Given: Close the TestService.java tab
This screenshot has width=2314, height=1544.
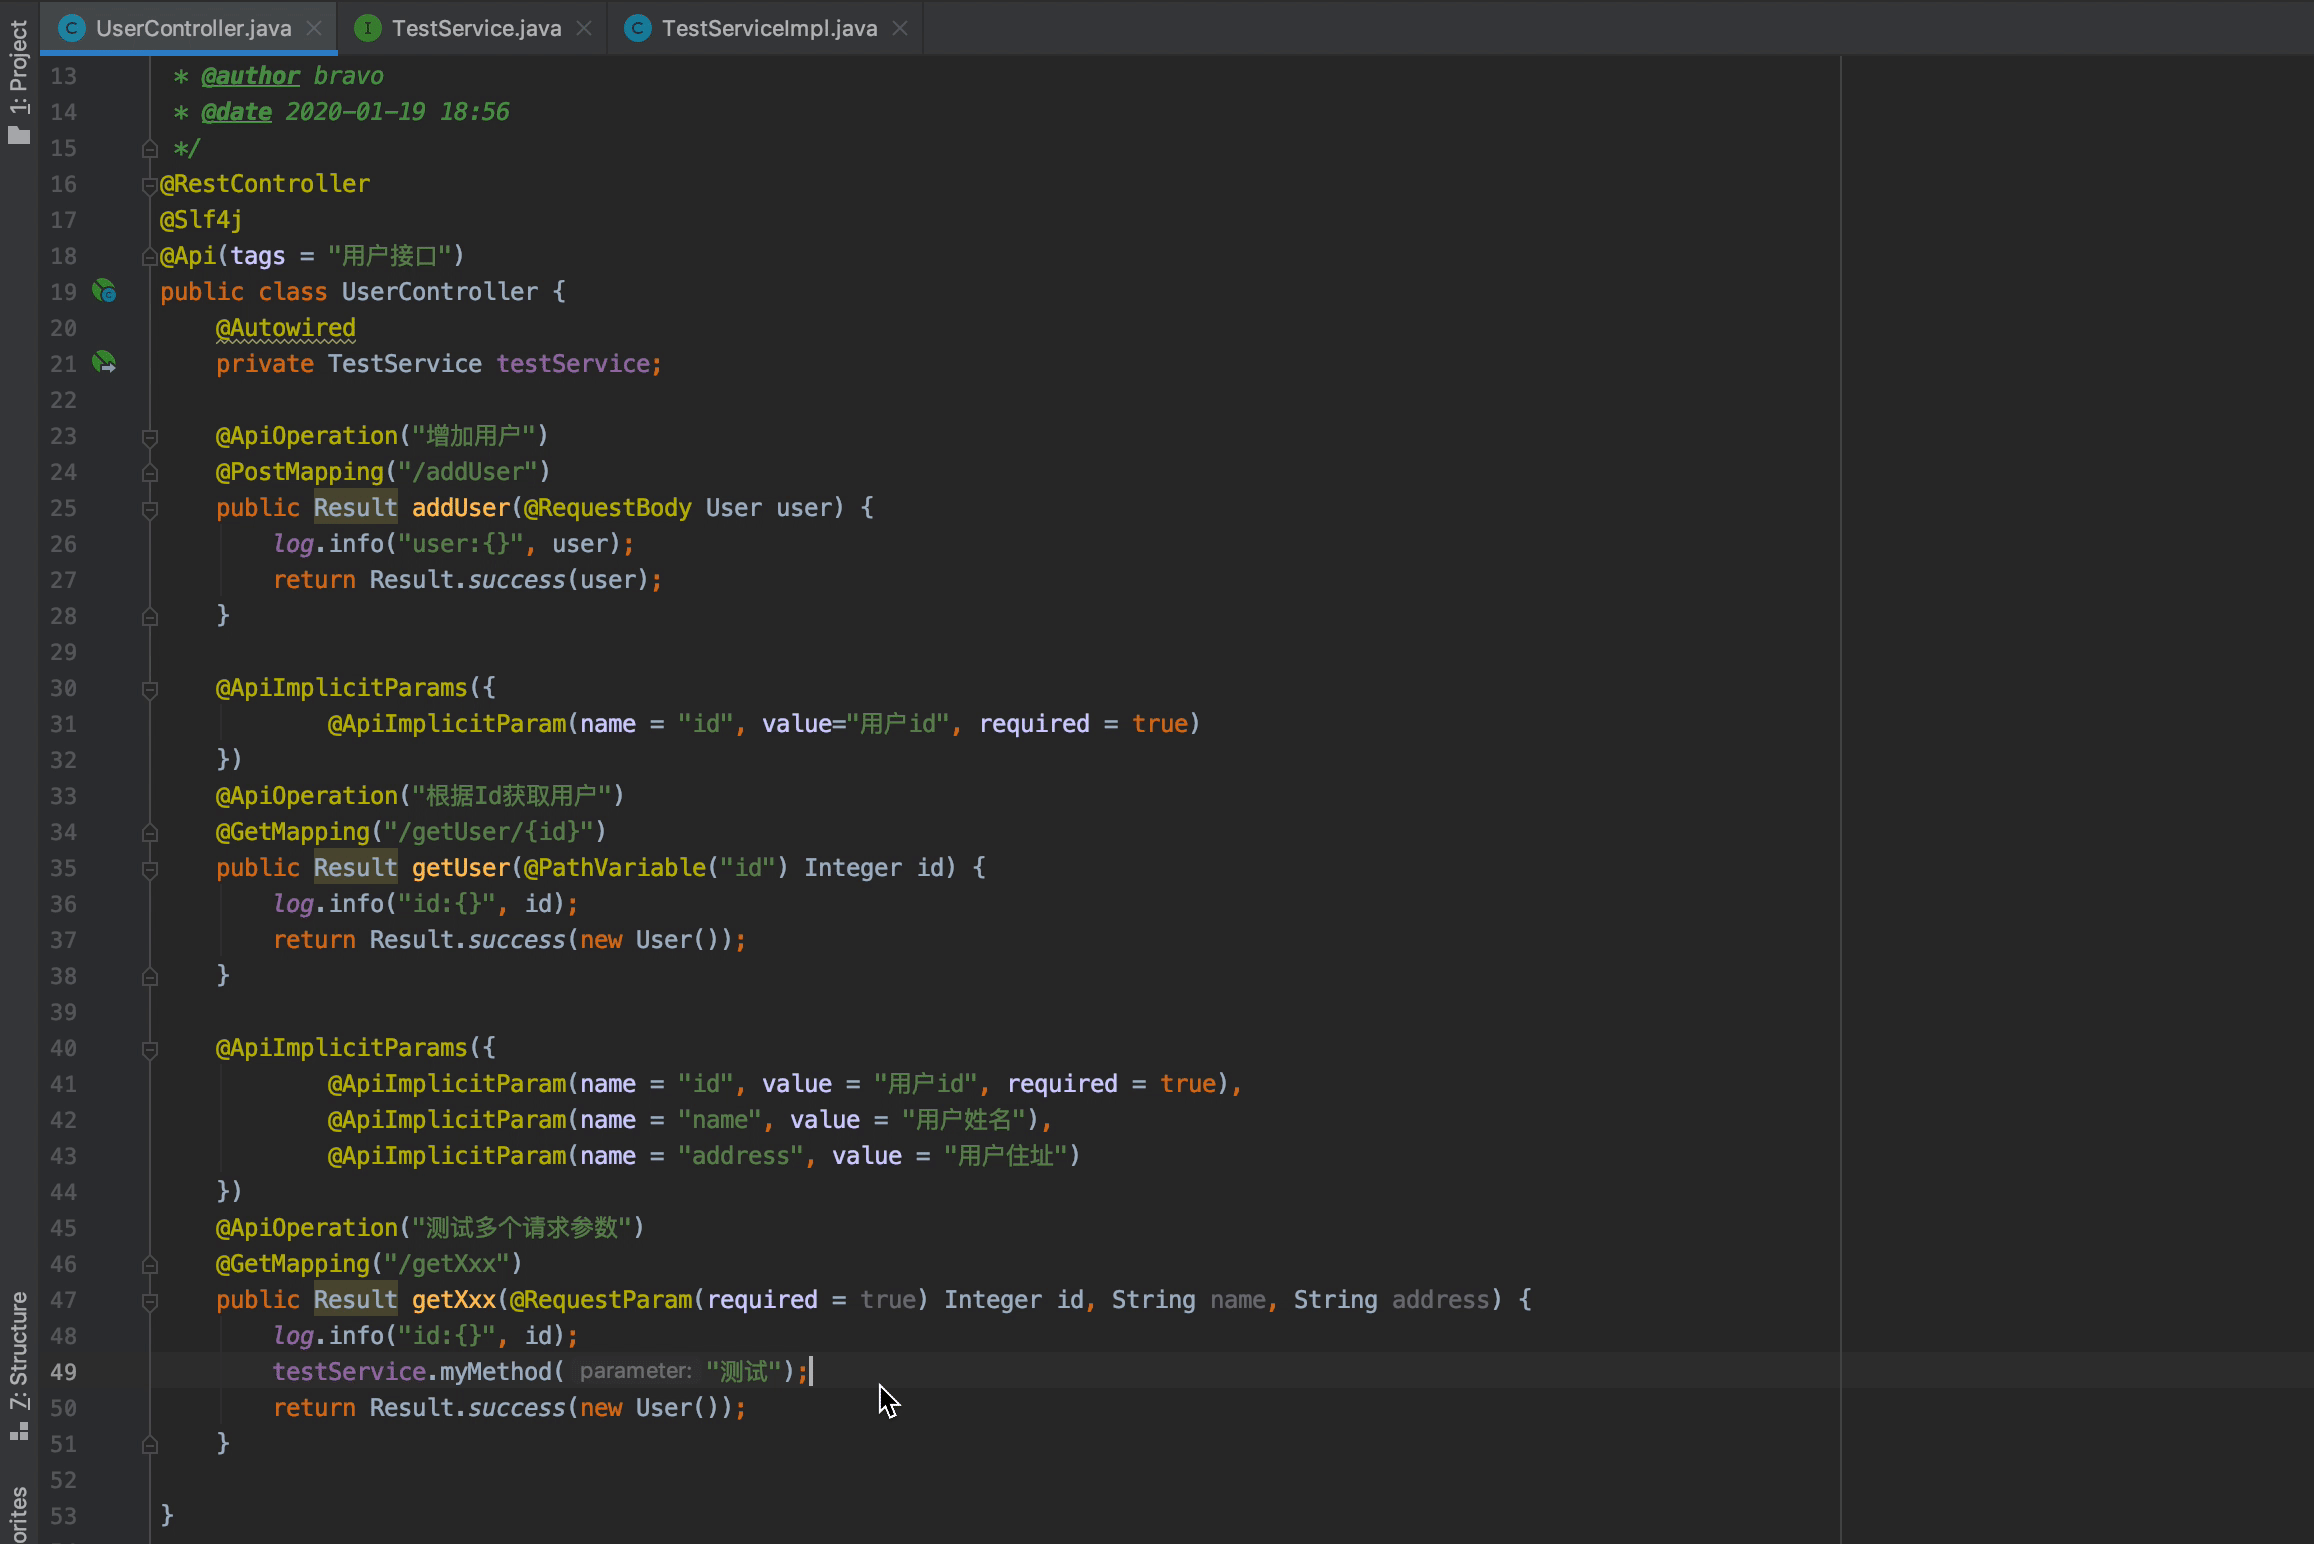Looking at the screenshot, I should click(x=584, y=28).
